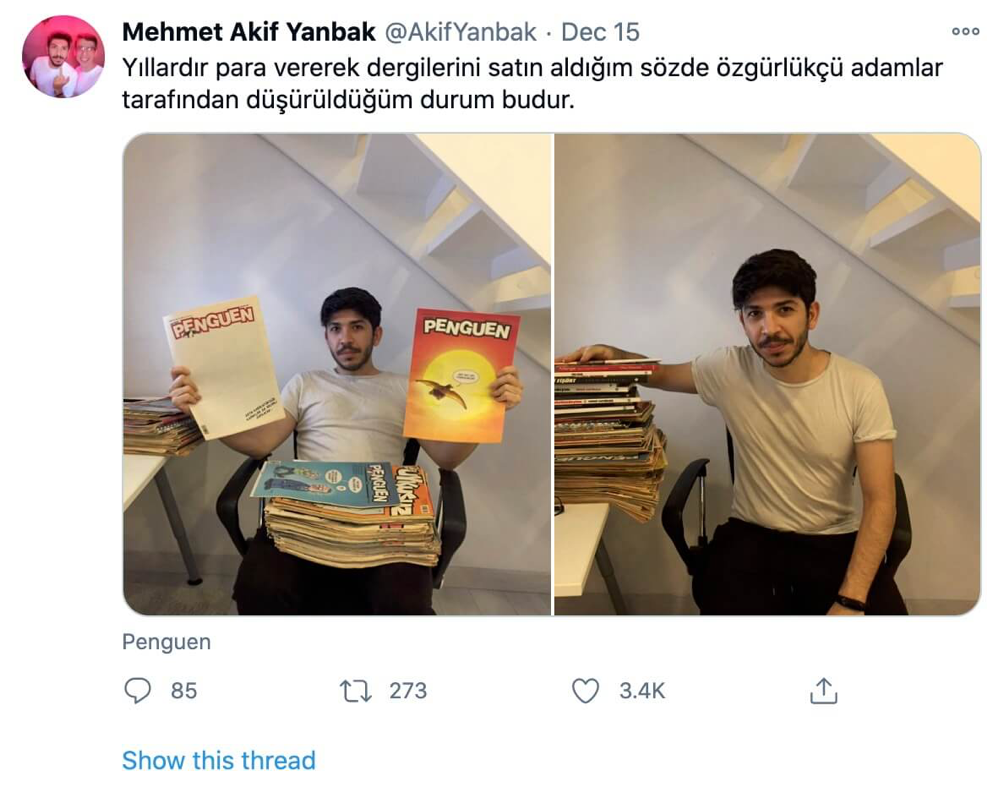Click the retweet arrows icon

(355, 691)
